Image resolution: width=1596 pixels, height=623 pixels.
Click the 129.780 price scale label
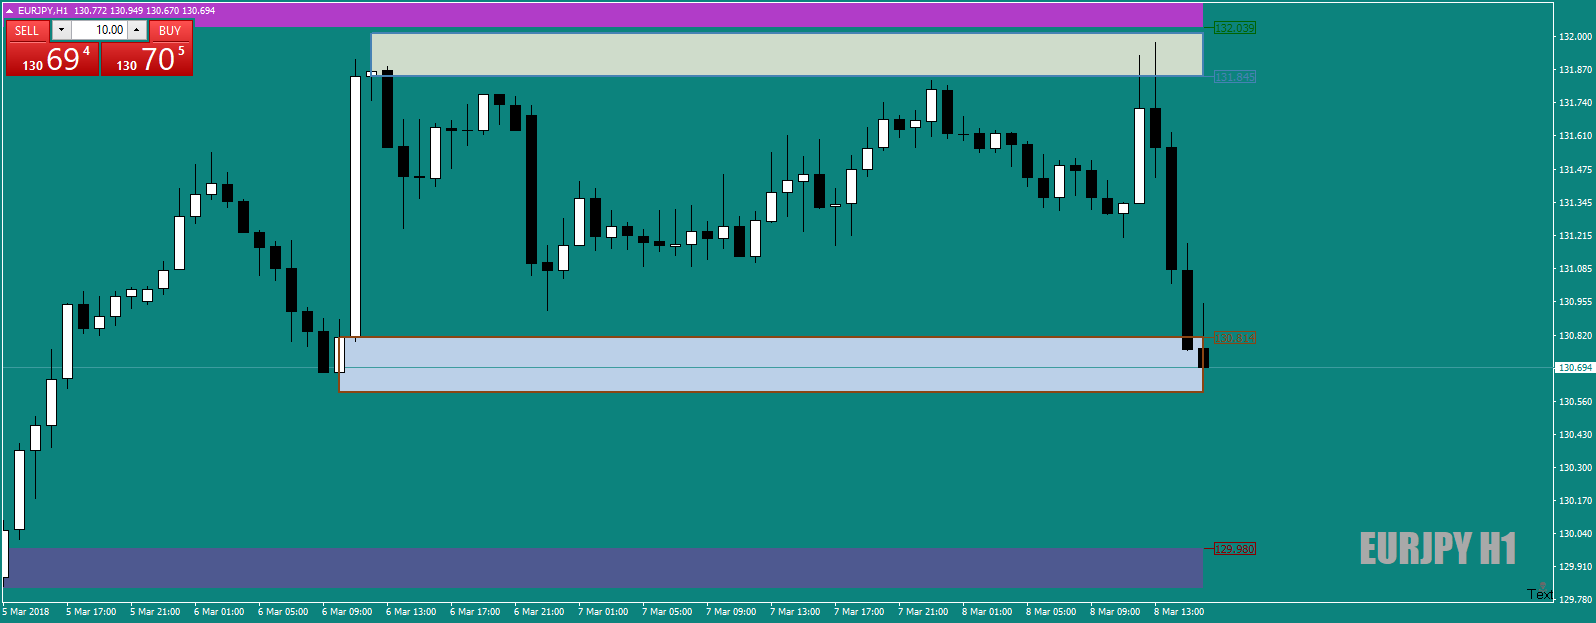click(x=1575, y=600)
